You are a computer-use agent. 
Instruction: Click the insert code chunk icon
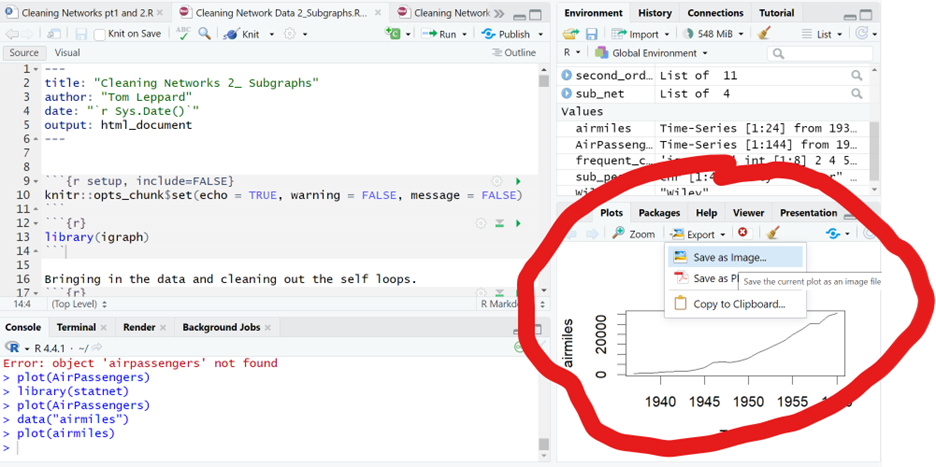[x=392, y=33]
